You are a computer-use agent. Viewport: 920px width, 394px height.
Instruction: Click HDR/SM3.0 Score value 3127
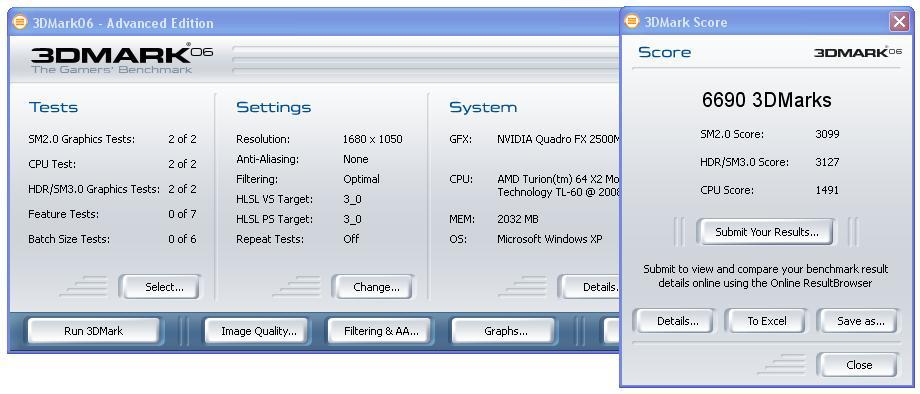(x=827, y=162)
